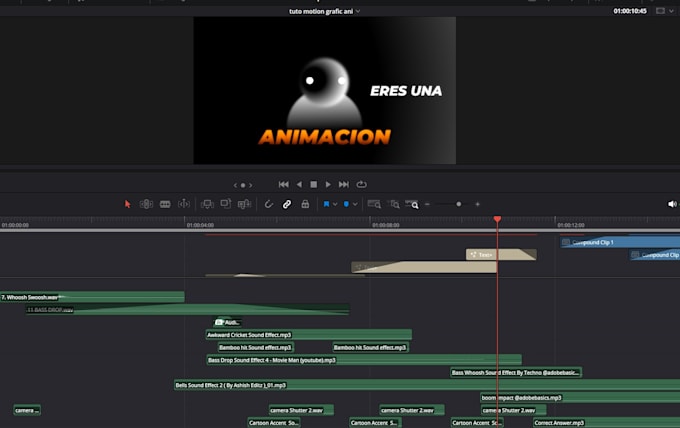Play the timeline in reverse

coord(299,185)
